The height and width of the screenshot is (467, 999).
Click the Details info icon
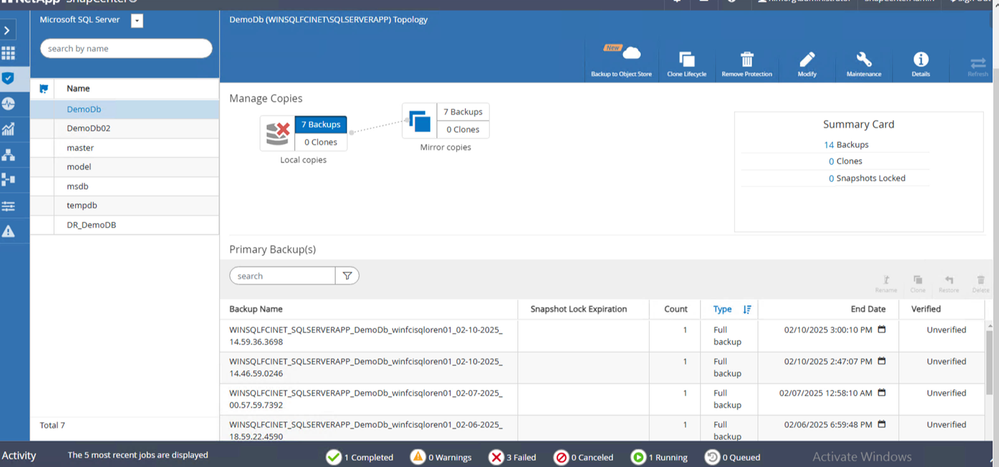pos(920,60)
